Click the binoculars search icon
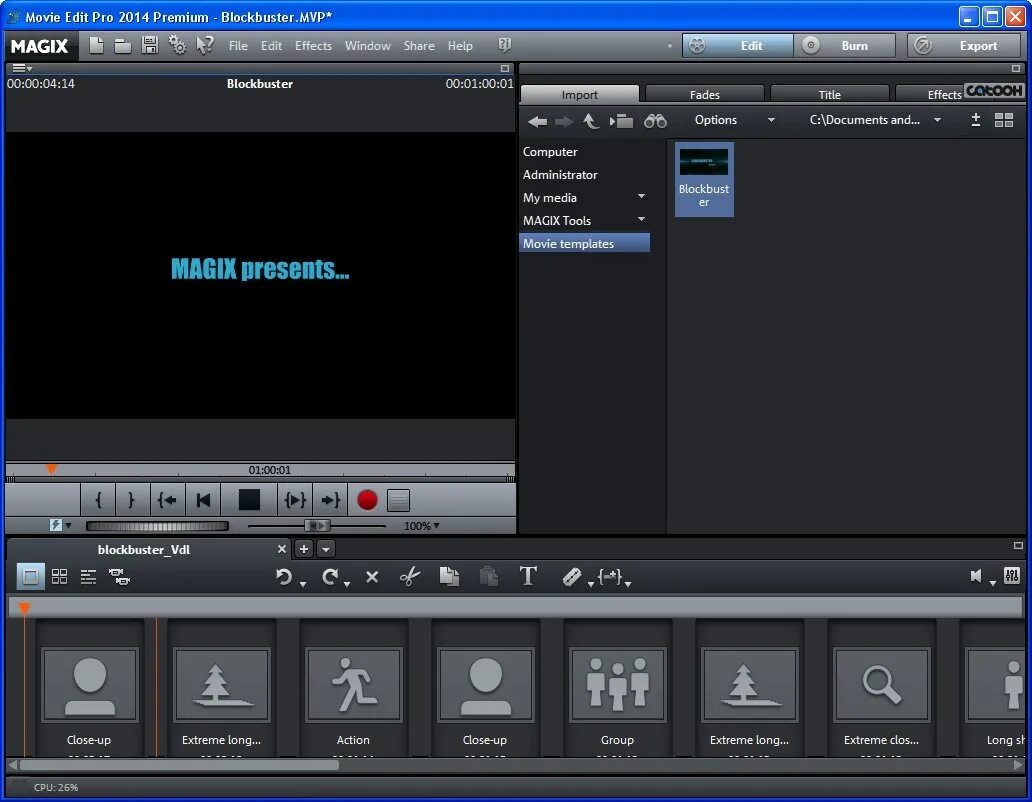Viewport: 1032px width, 802px height. pos(656,121)
